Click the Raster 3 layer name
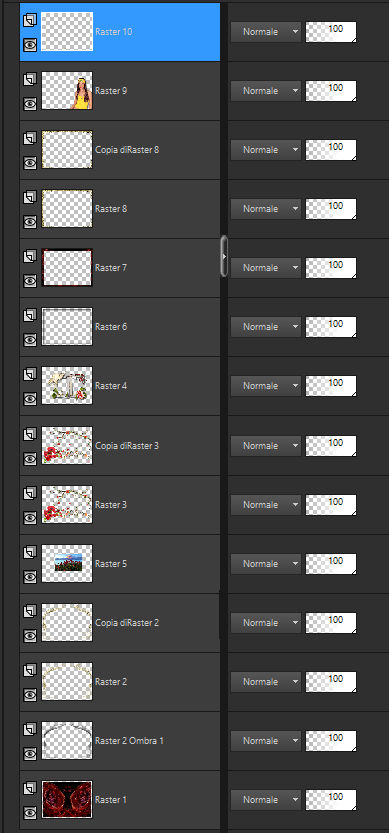 (111, 505)
